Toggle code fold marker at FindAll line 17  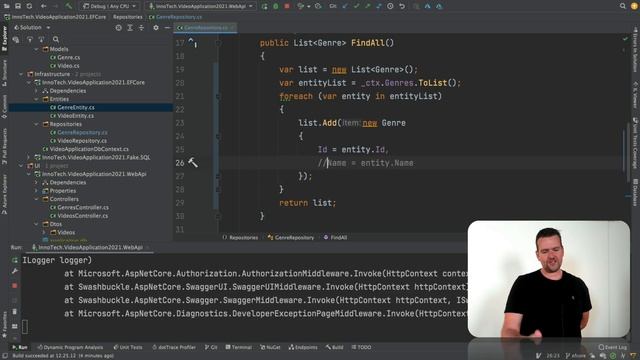[x=218, y=43]
